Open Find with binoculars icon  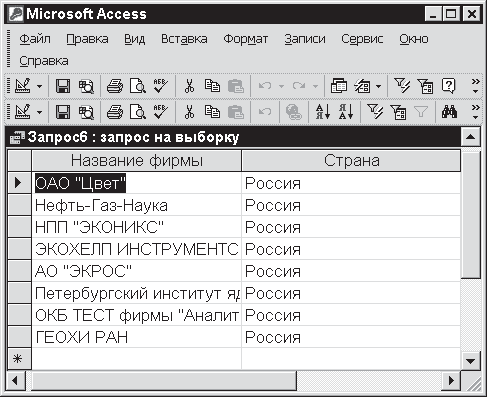(x=449, y=112)
